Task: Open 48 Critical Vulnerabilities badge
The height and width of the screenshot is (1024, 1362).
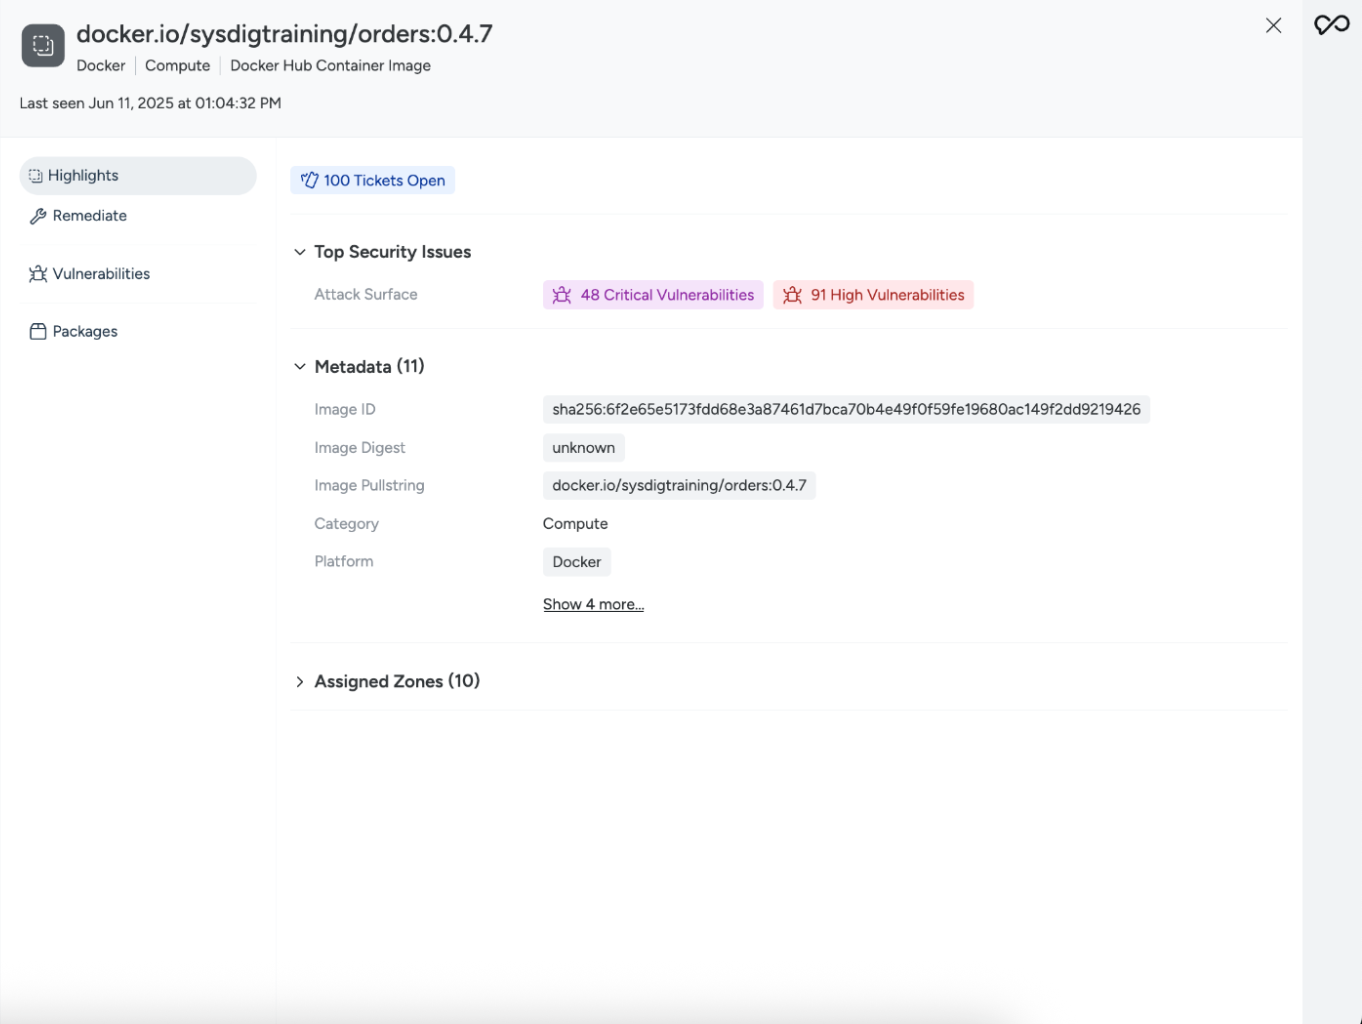Action: [653, 295]
